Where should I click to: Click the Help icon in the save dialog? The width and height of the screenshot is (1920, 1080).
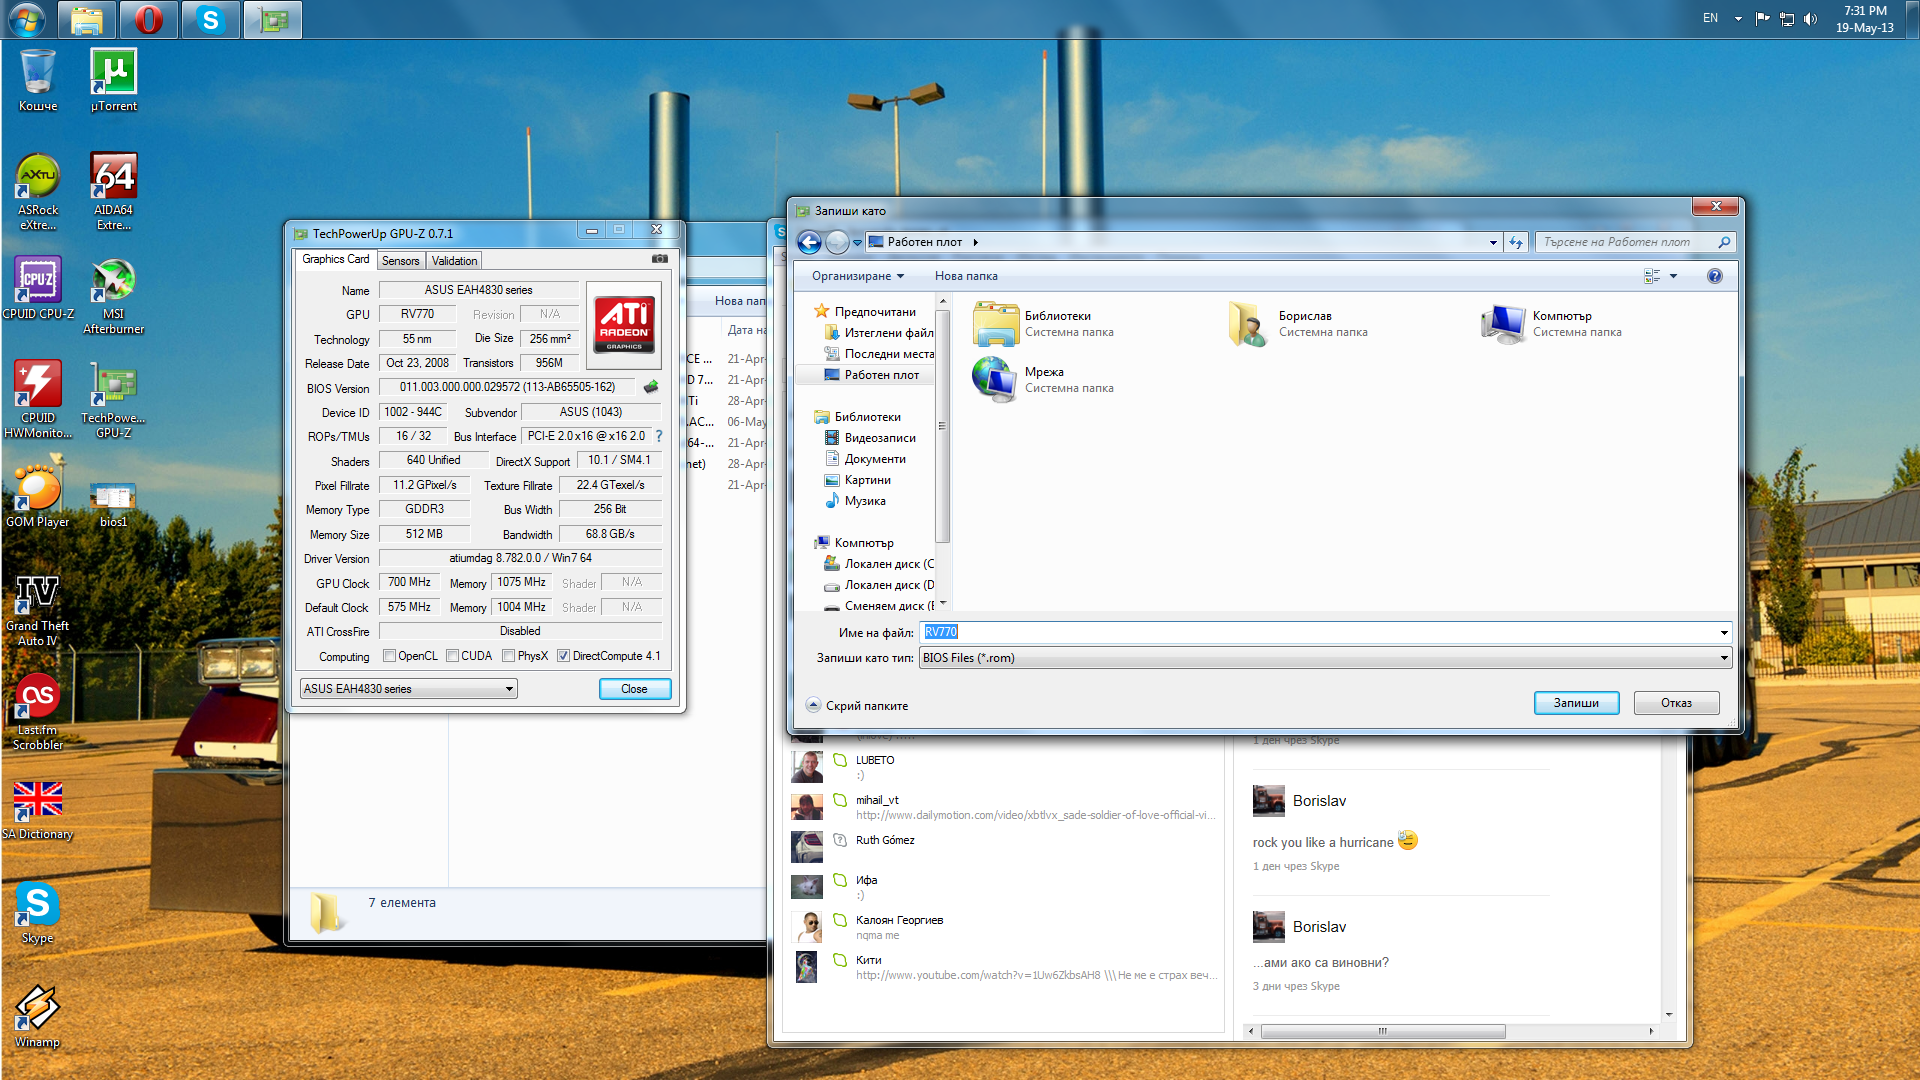tap(1714, 276)
